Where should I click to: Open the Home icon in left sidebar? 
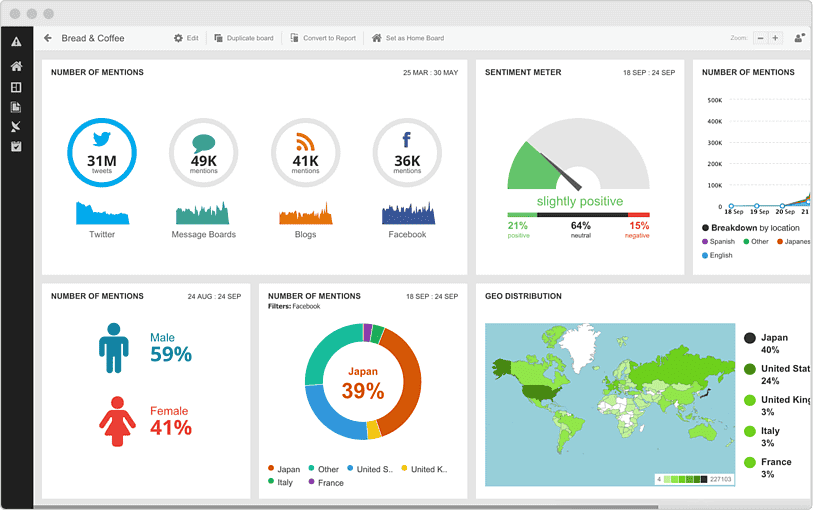pyautogui.click(x=16, y=66)
